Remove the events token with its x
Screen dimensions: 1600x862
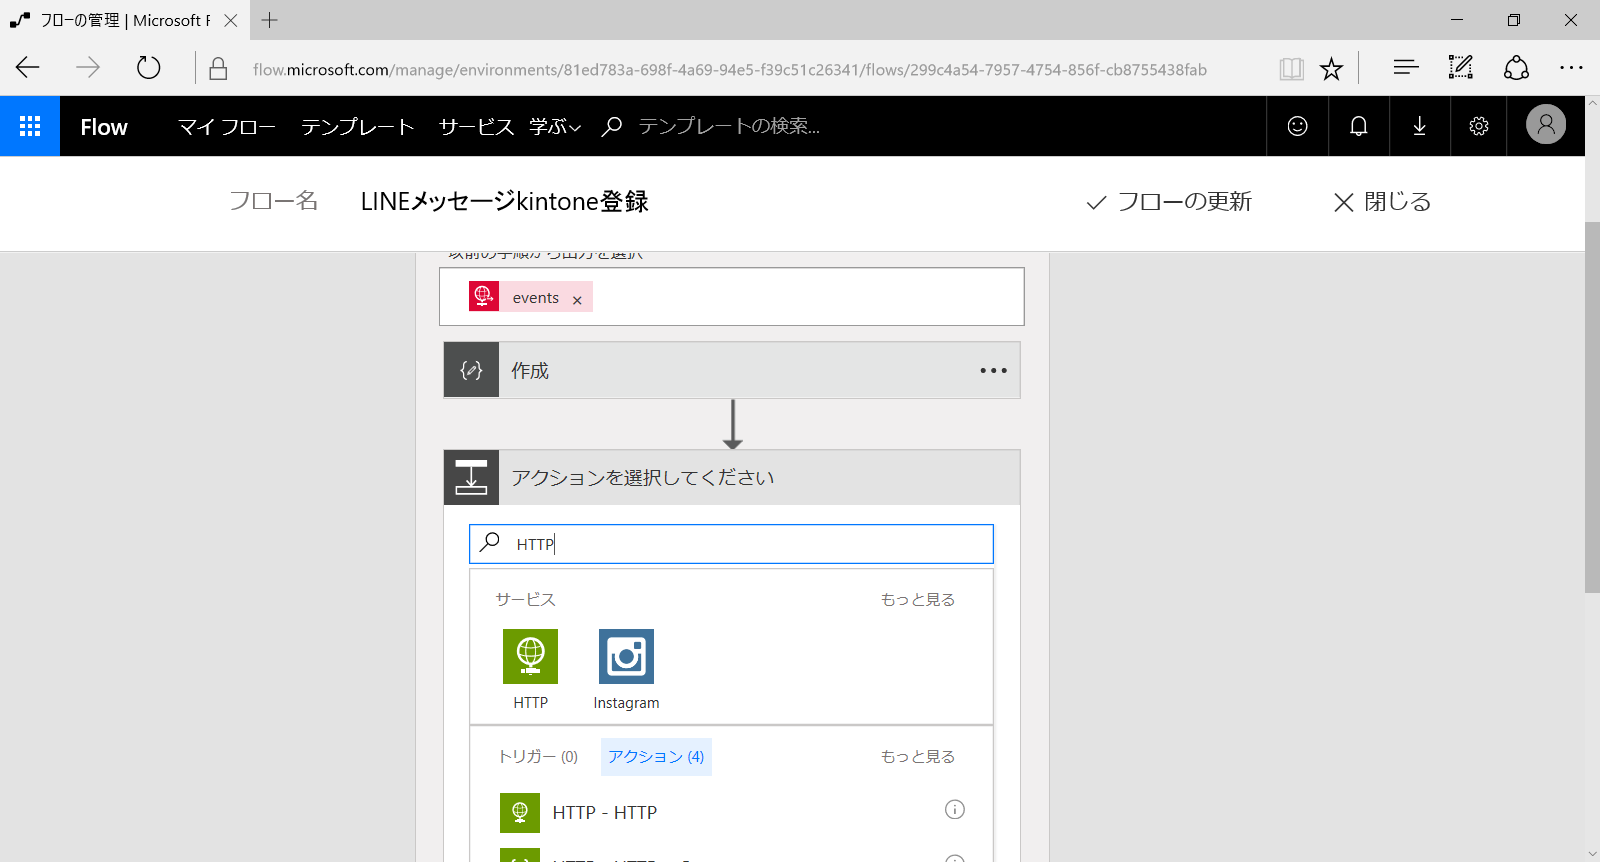(577, 300)
